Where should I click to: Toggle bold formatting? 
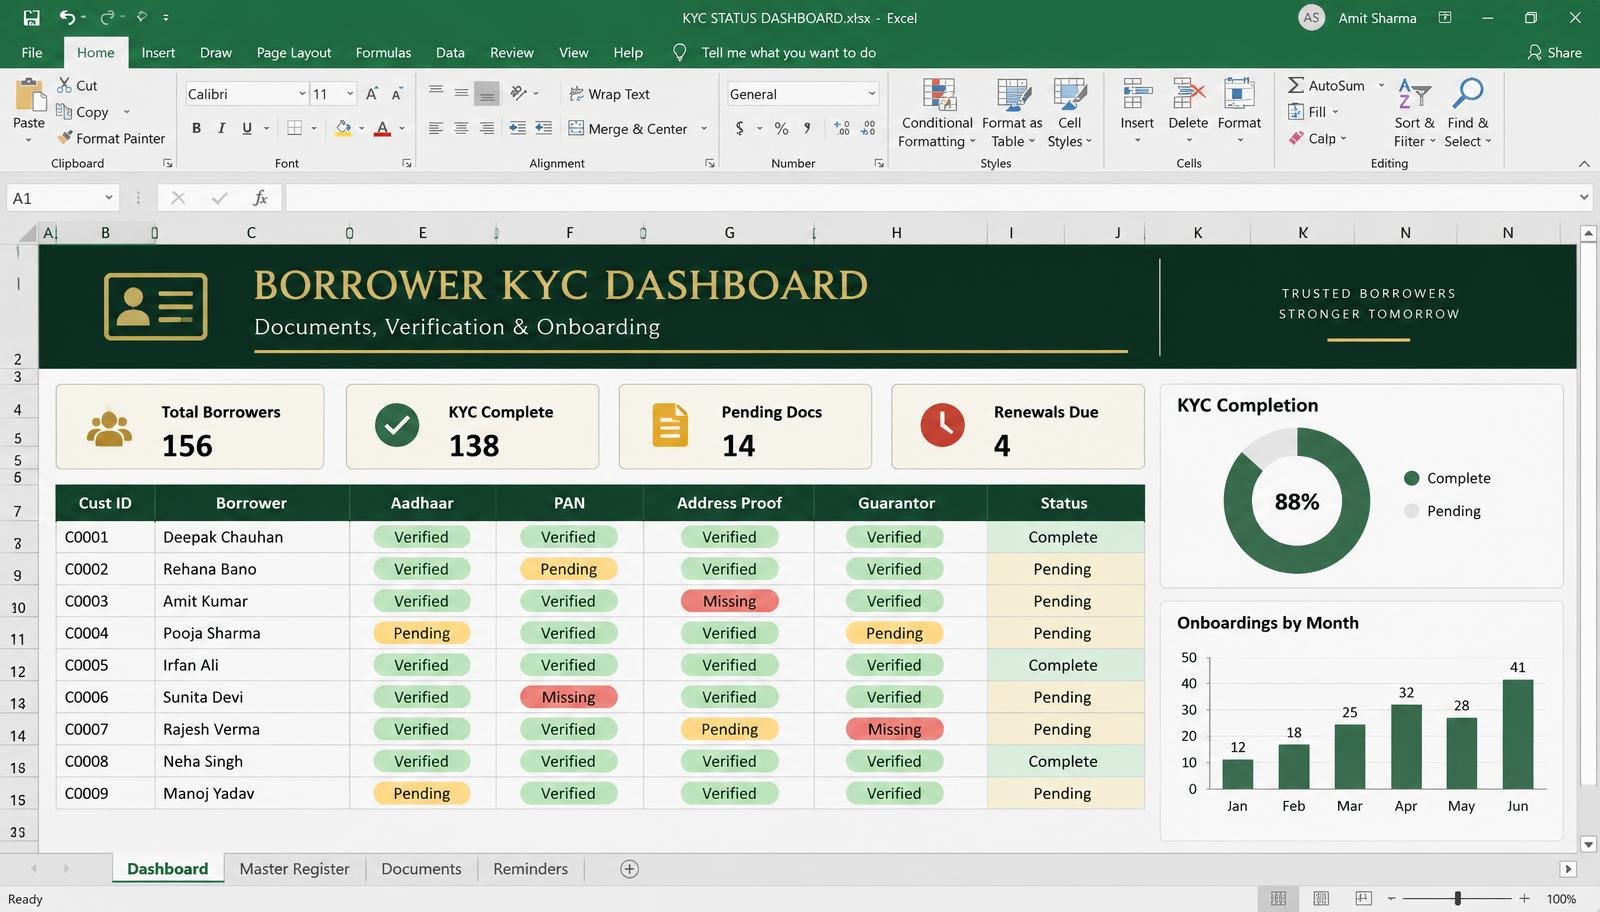196,128
